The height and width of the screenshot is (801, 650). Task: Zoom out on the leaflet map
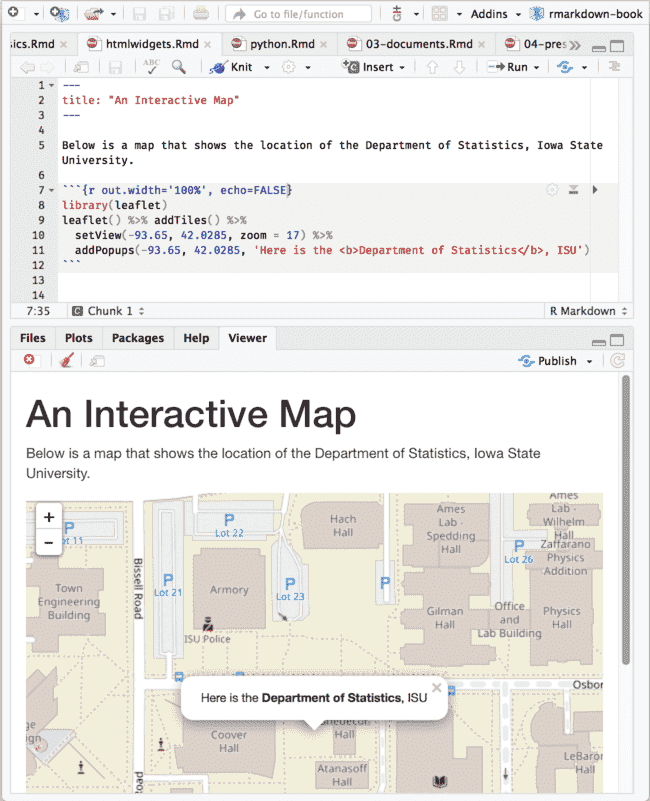(48, 543)
